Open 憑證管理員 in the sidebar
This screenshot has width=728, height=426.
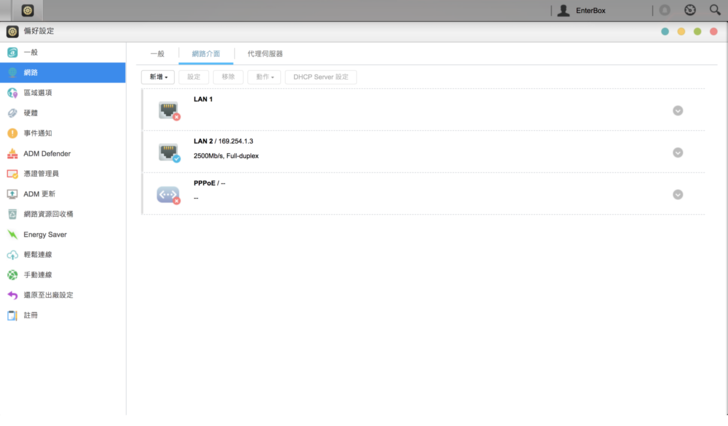coord(63,174)
